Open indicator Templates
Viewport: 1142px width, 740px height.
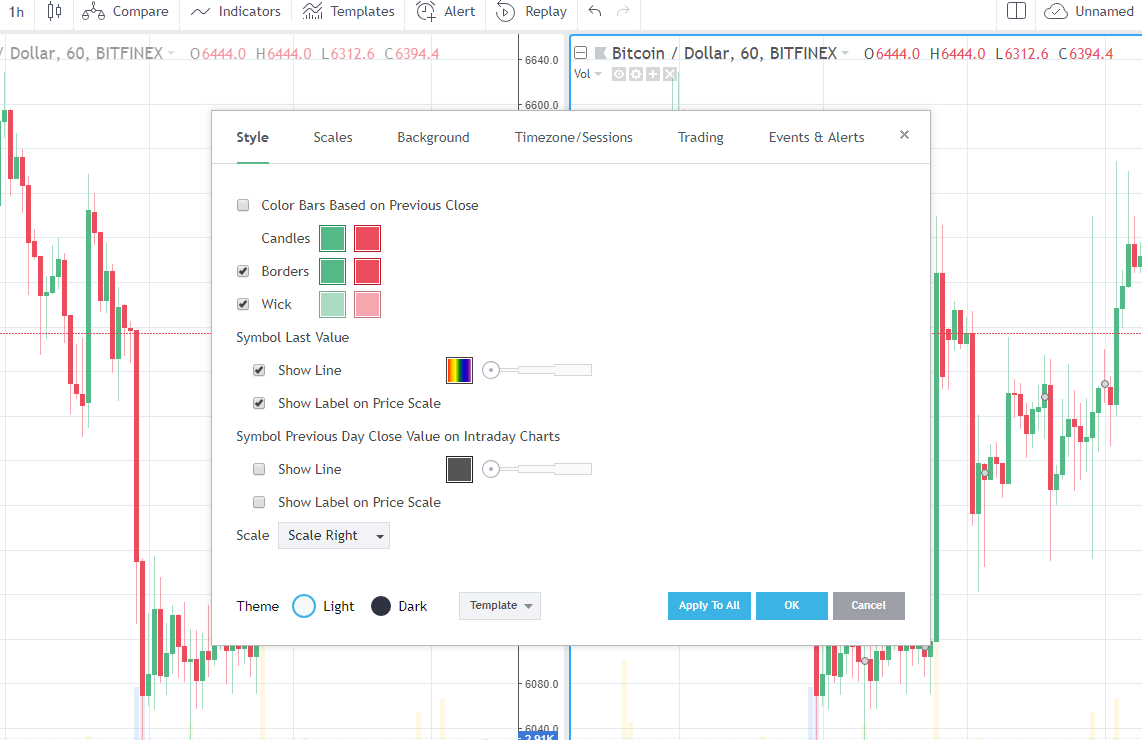tap(348, 12)
